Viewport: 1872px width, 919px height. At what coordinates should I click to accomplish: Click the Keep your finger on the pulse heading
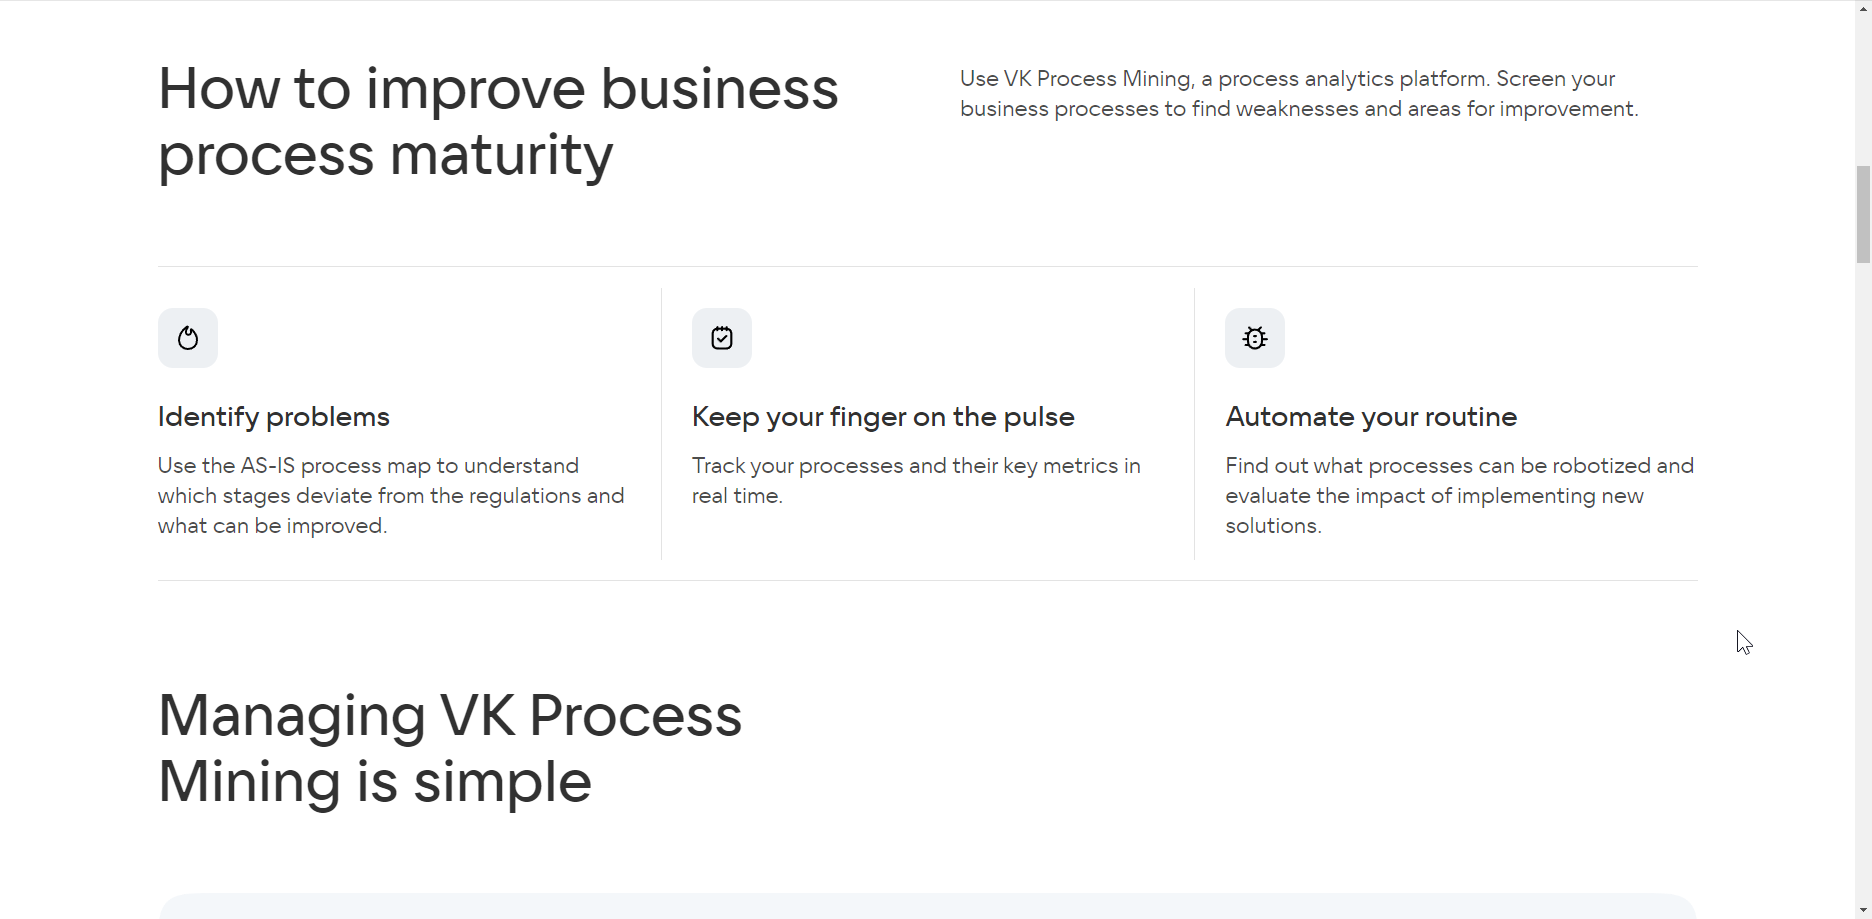pyautogui.click(x=883, y=417)
